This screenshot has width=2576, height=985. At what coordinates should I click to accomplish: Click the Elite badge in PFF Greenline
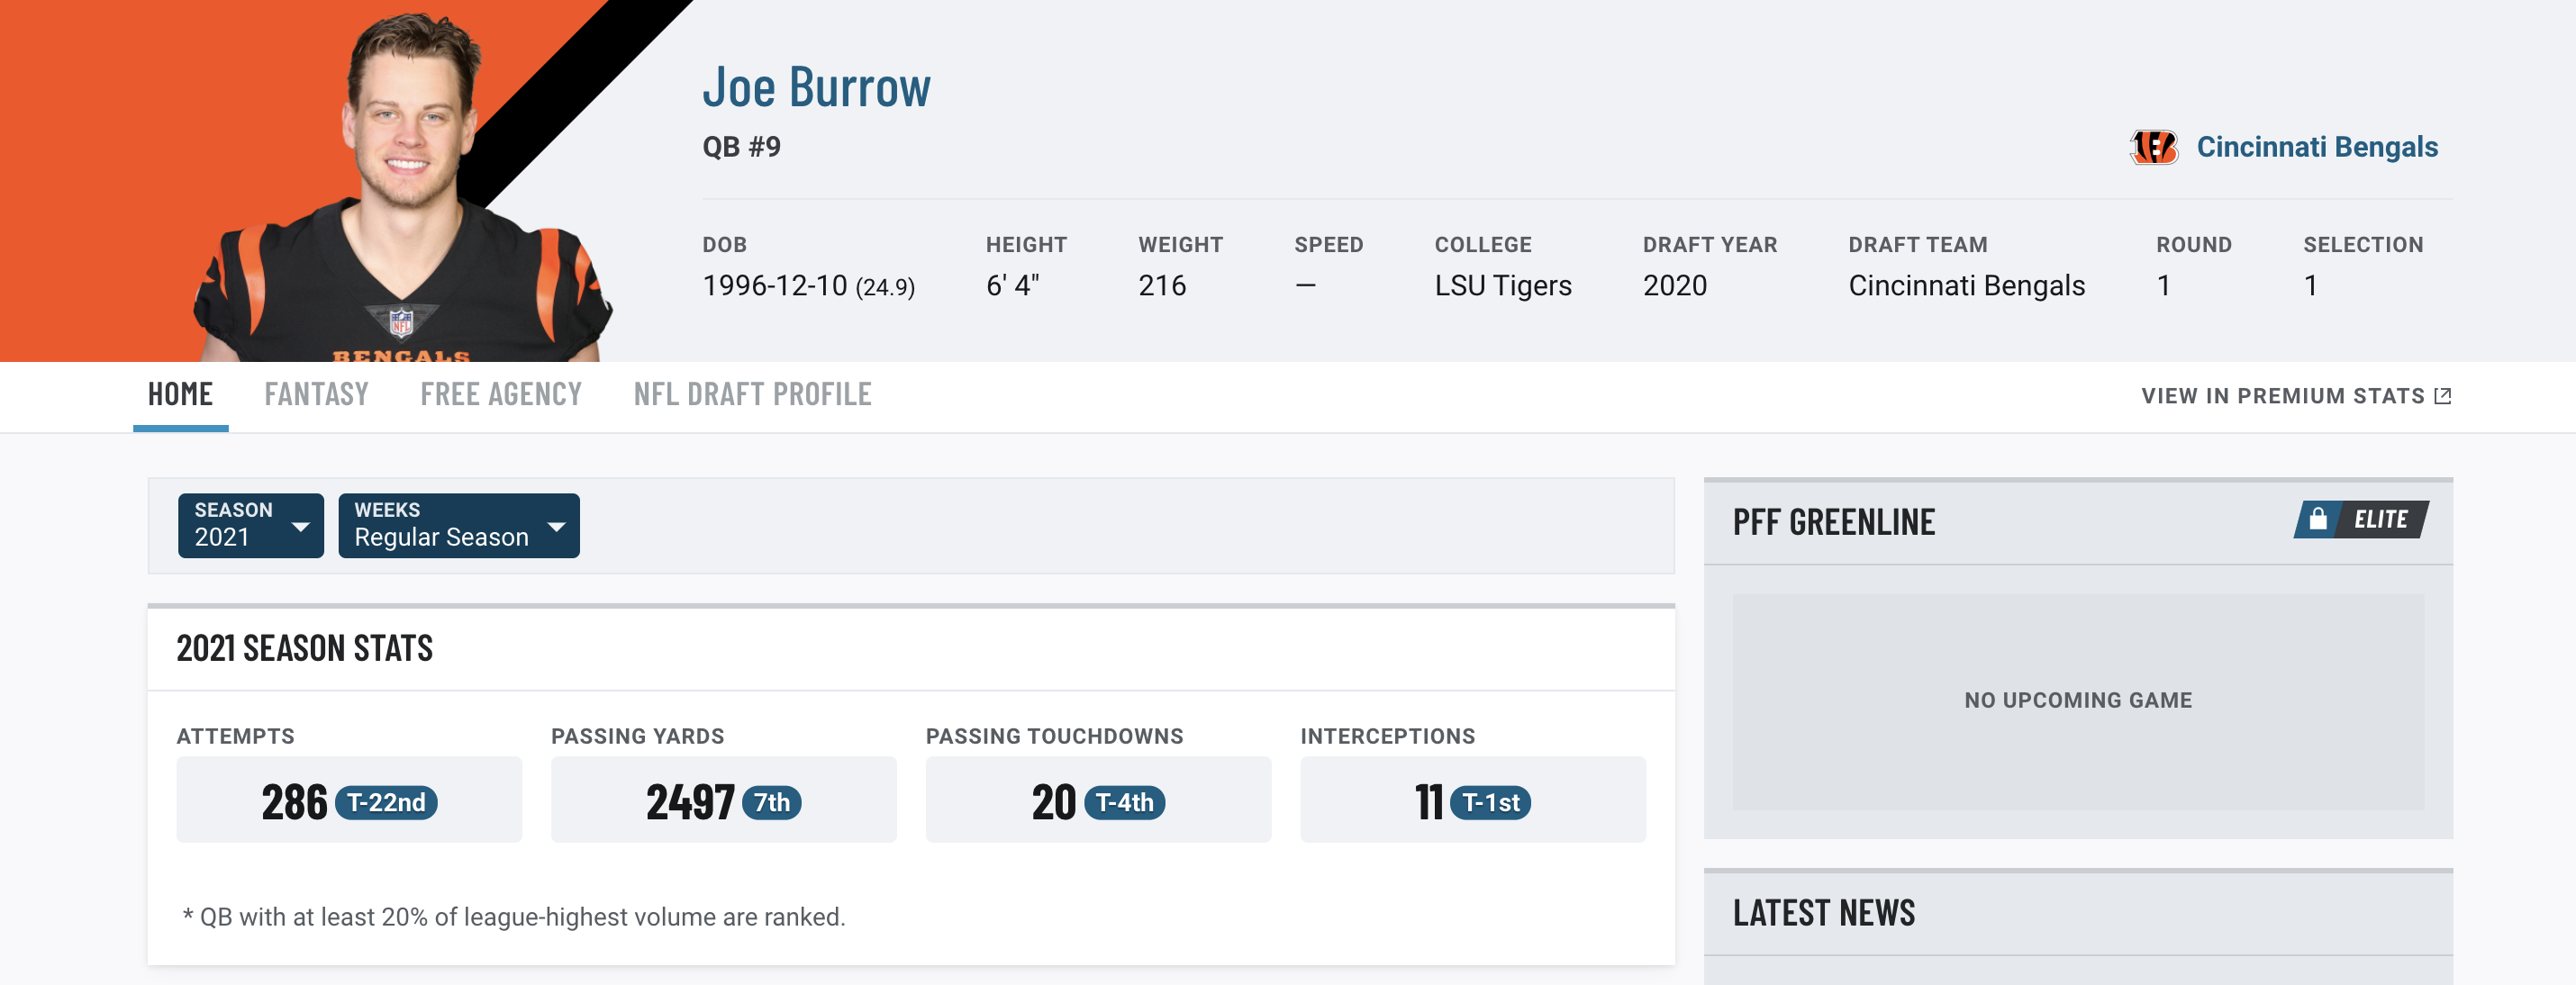2361,519
